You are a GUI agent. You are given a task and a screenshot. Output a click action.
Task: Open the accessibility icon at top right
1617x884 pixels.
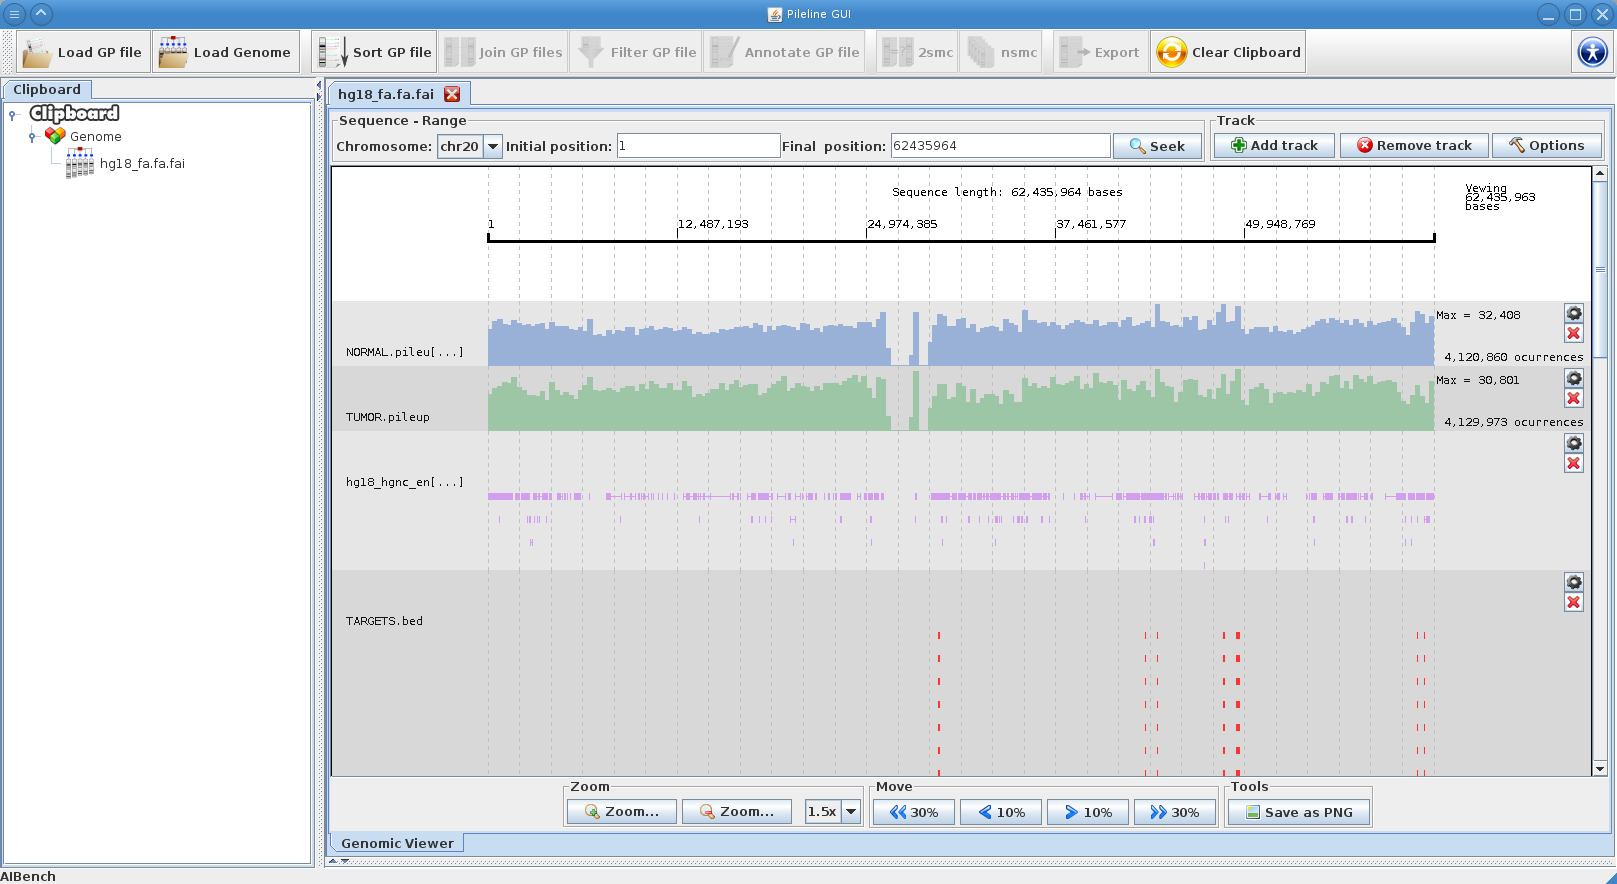(x=1592, y=52)
